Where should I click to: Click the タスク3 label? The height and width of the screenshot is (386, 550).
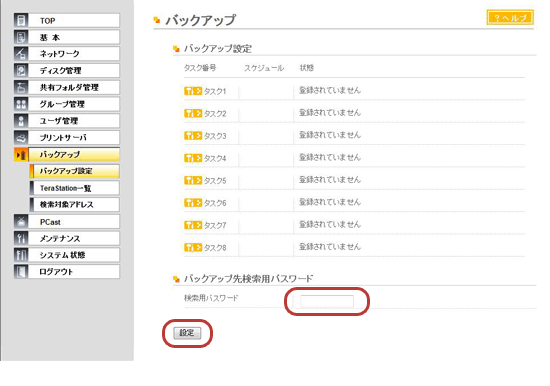click(215, 136)
